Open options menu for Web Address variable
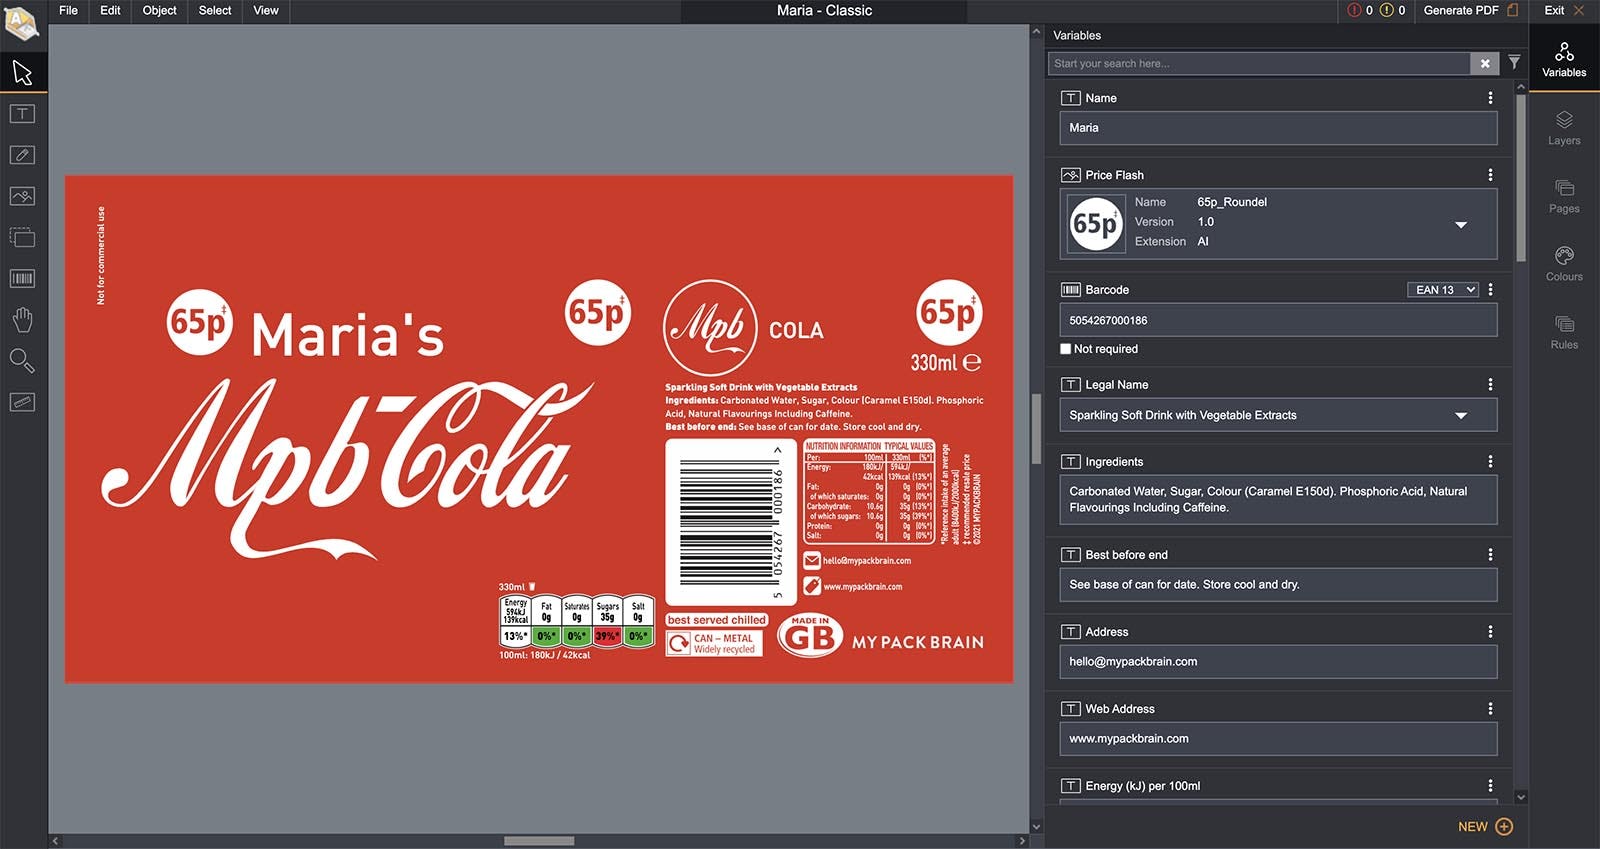The width and height of the screenshot is (1600, 849). click(x=1490, y=709)
